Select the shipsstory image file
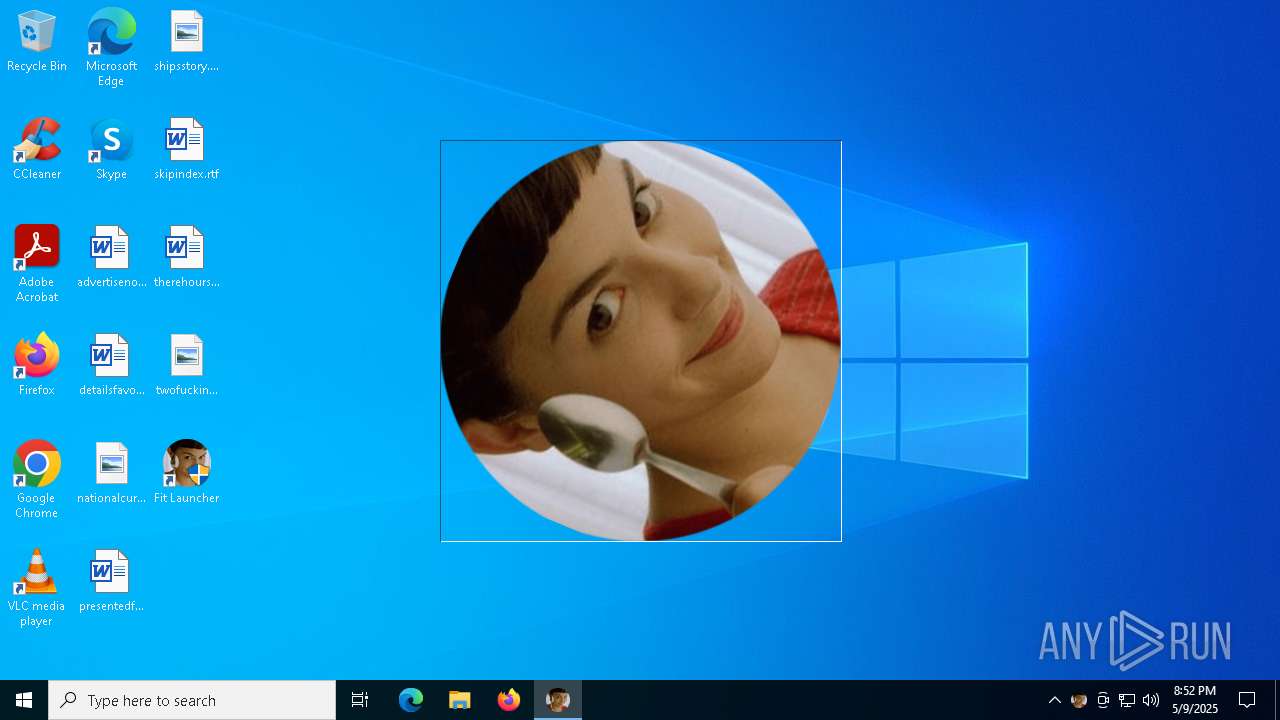Viewport: 1280px width, 720px height. coord(186,42)
